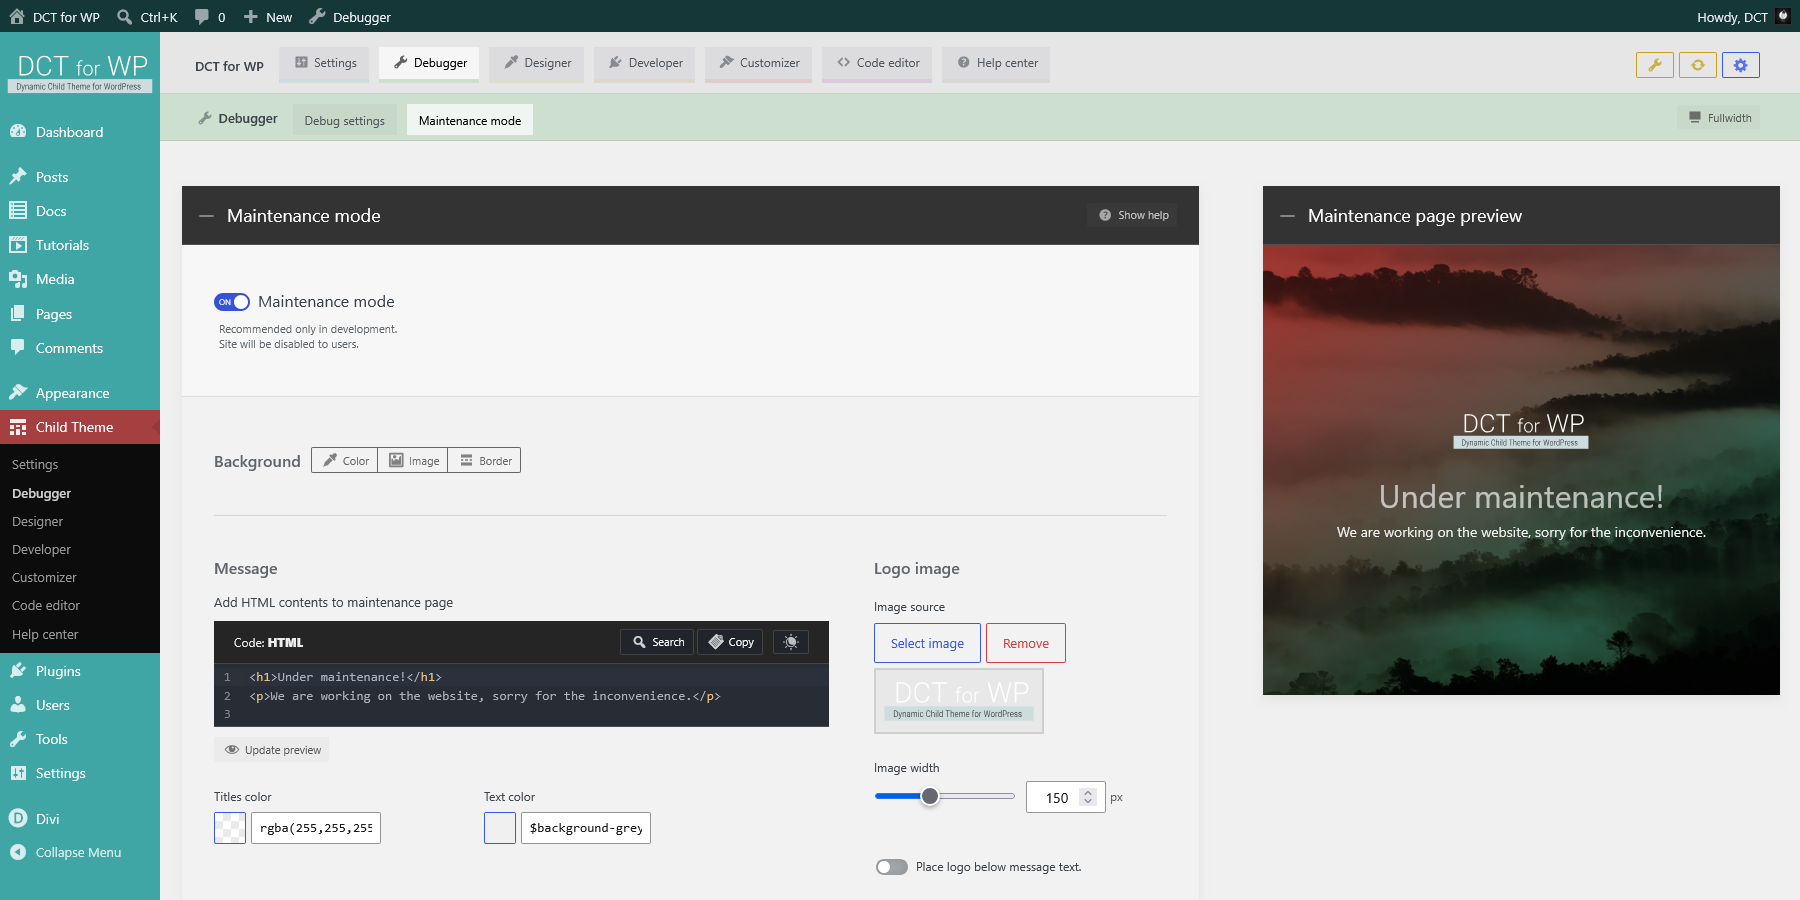Open Pages in the sidebar

pyautogui.click(x=80, y=314)
